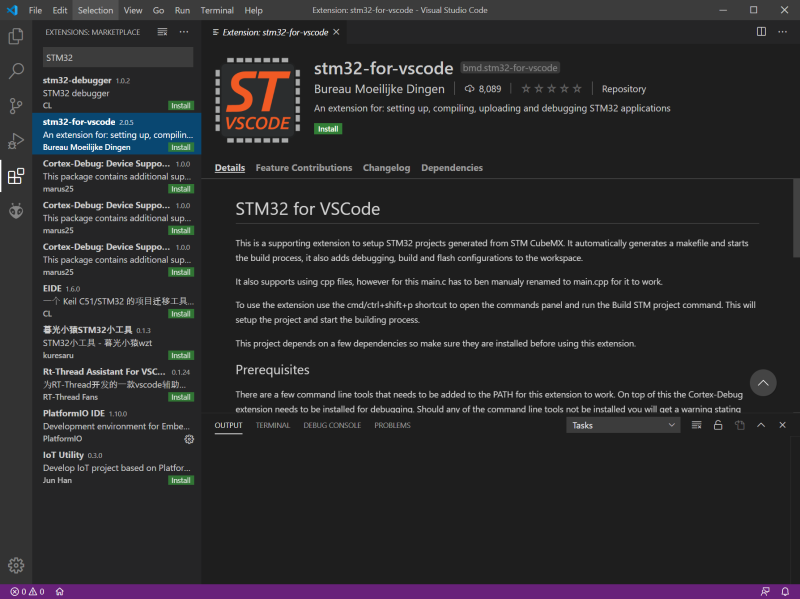The width and height of the screenshot is (800, 599).
Task: Open the Run and Debug view
Action: tap(15, 140)
